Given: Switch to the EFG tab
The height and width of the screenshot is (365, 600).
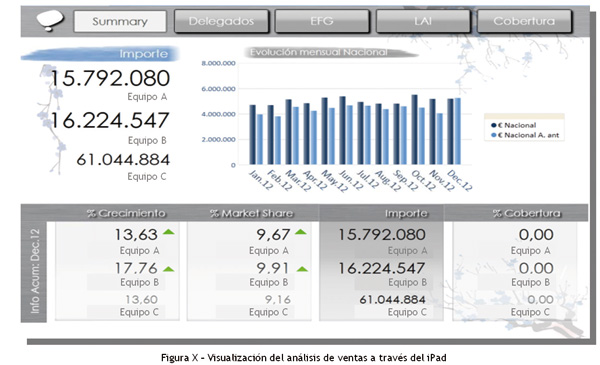Looking at the screenshot, I should coord(322,21).
